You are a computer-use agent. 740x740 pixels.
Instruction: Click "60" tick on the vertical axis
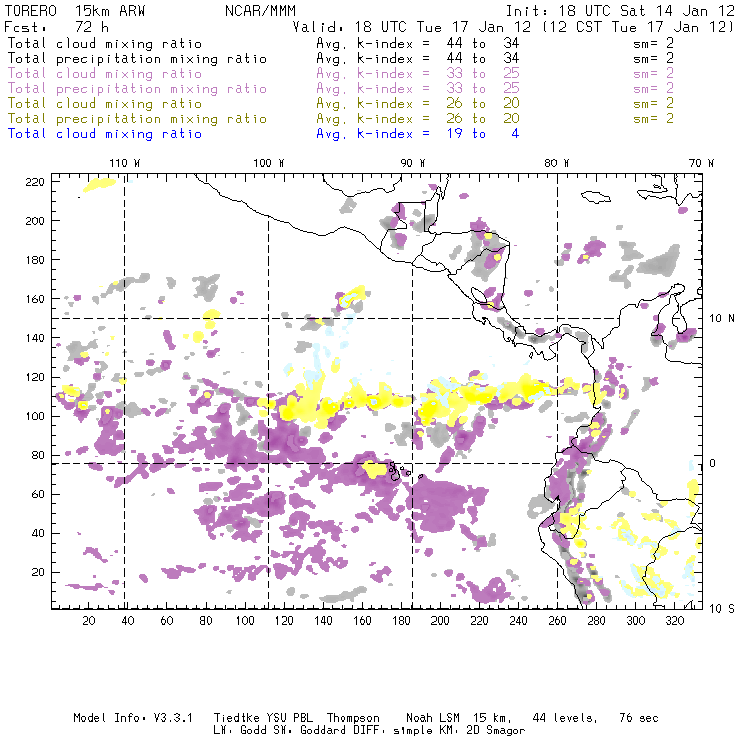[38, 494]
